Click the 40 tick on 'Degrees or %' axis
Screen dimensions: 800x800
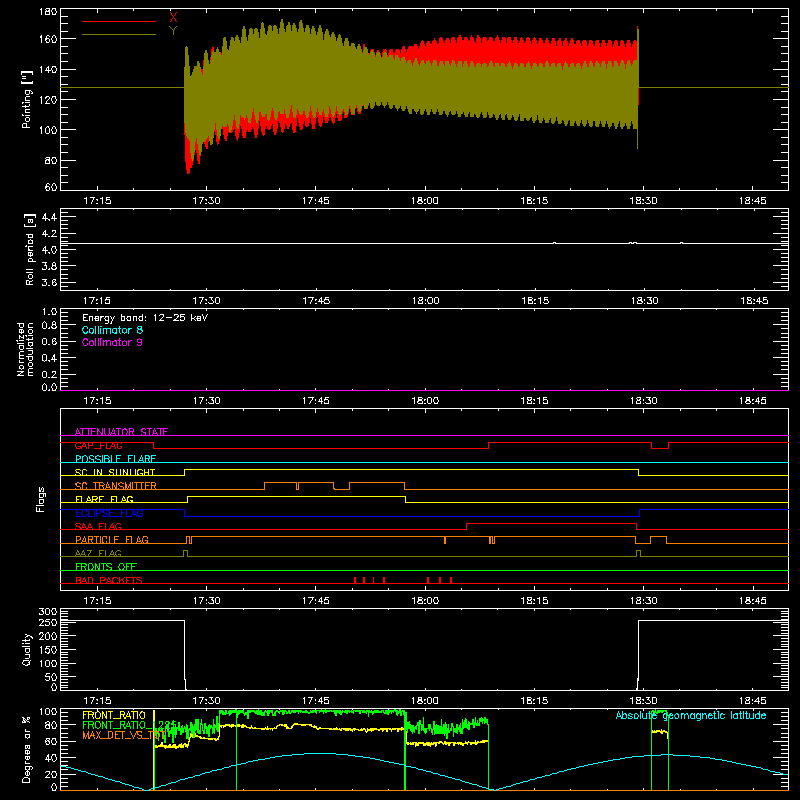pos(51,758)
